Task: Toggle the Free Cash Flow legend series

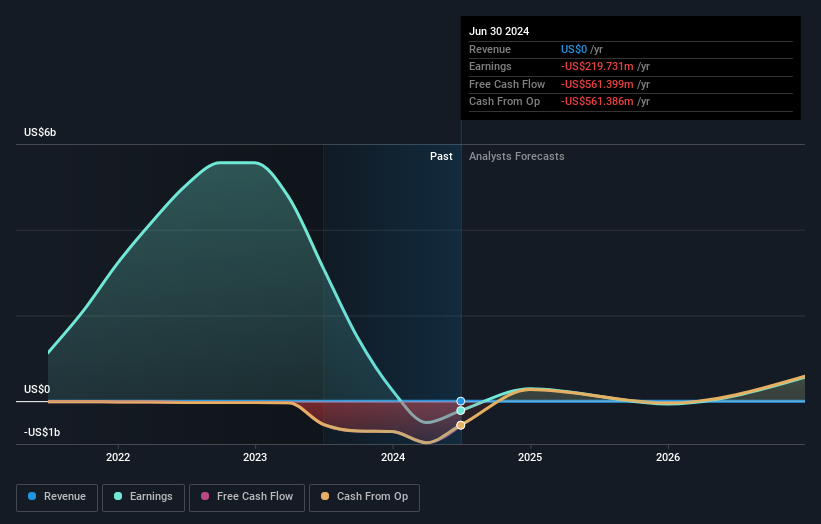Action: click(x=247, y=497)
